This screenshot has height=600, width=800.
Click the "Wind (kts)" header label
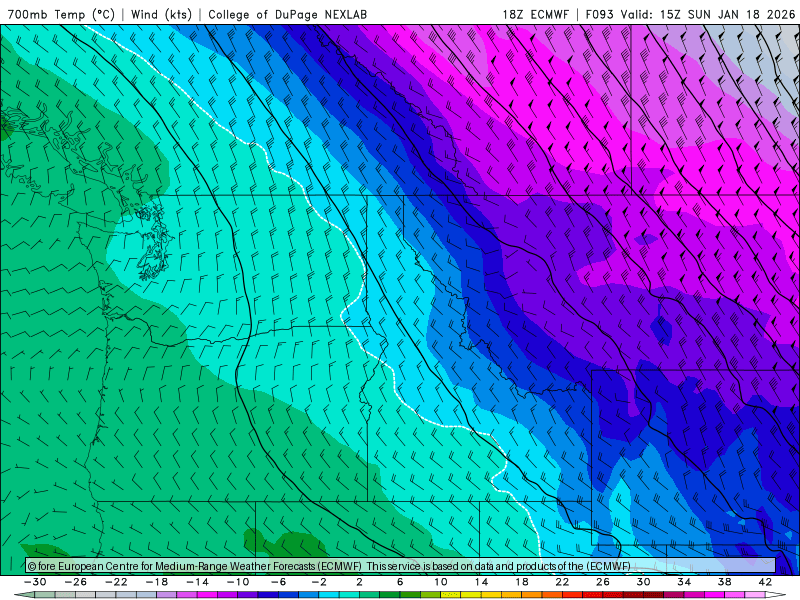tap(161, 14)
